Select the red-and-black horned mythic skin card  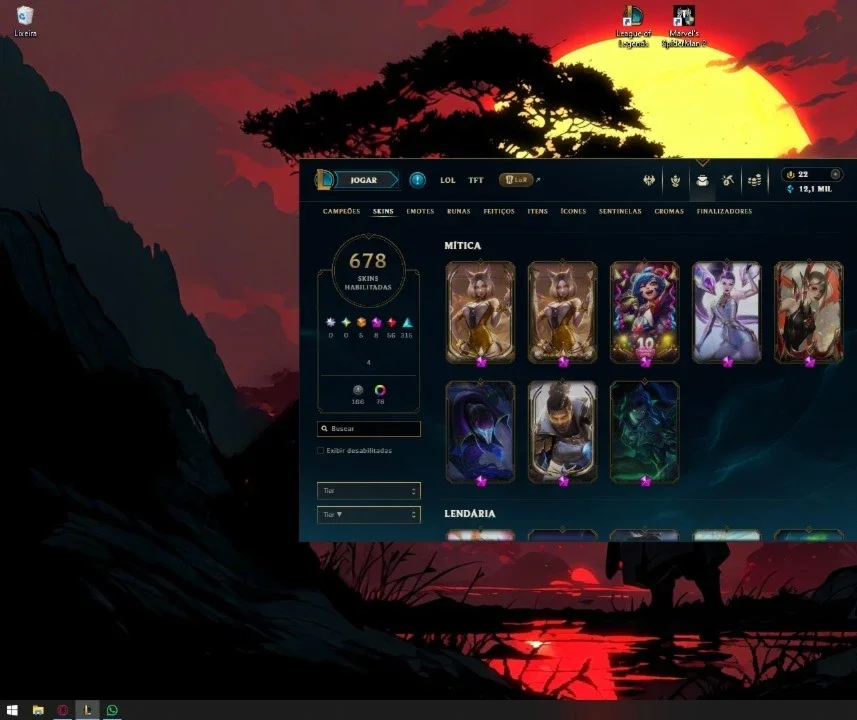tap(808, 312)
